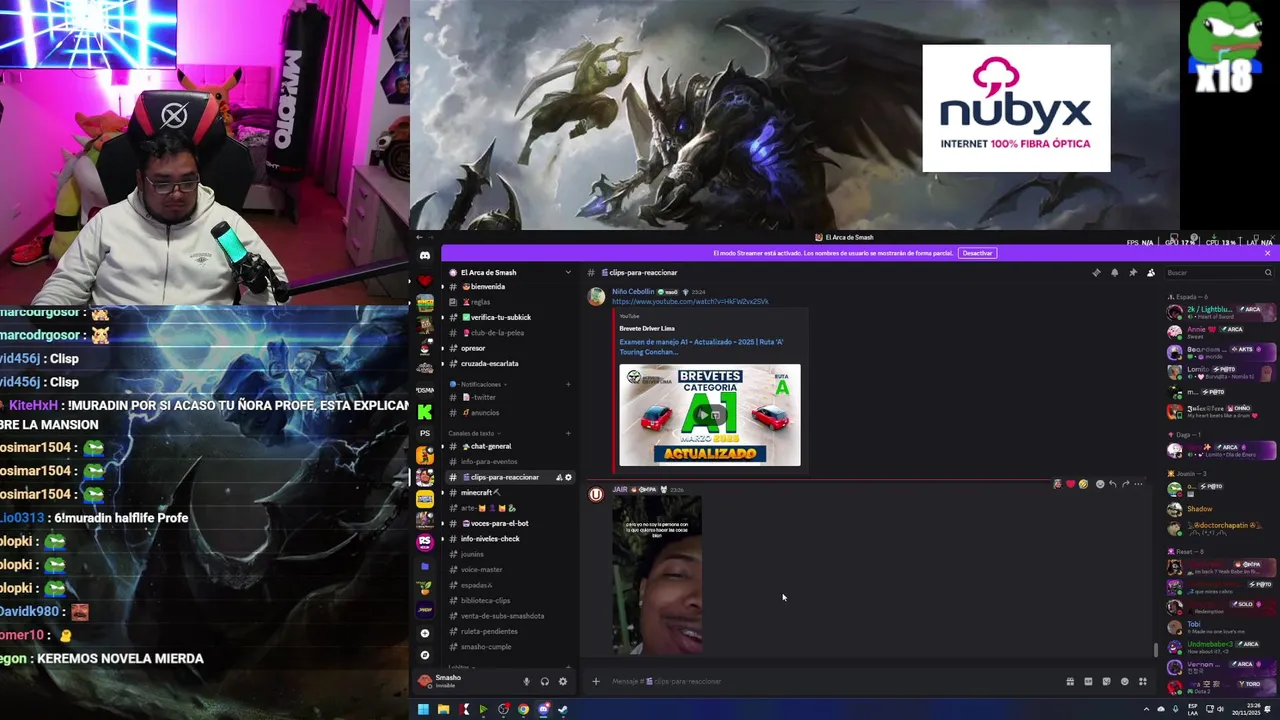This screenshot has width=1280, height=720.
Task: Open more options dots on JAIR message
Action: coord(1138,484)
